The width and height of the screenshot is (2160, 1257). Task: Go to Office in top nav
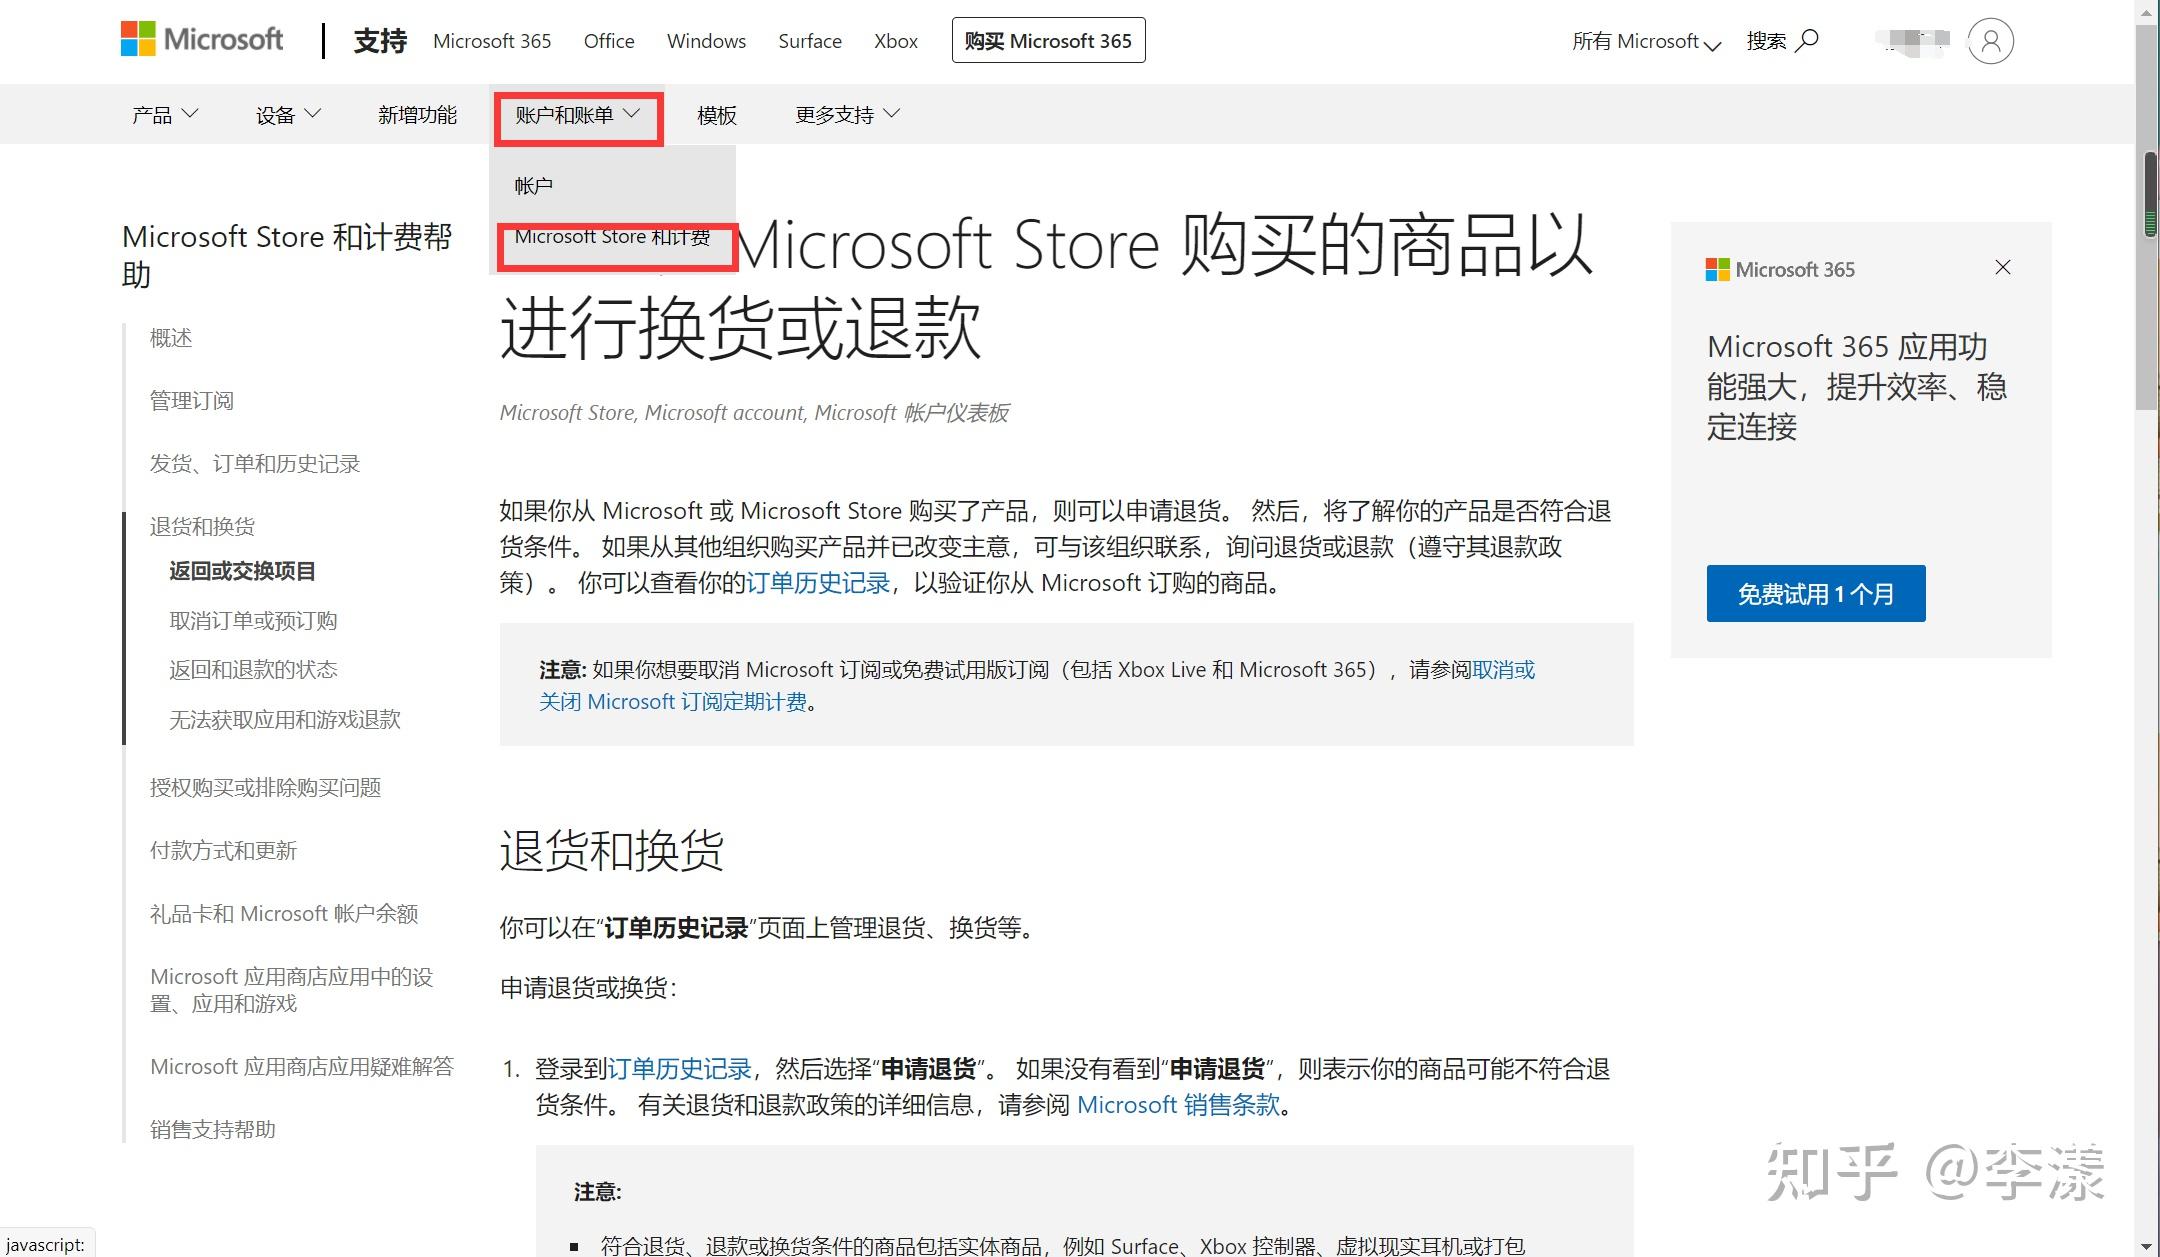coord(609,41)
